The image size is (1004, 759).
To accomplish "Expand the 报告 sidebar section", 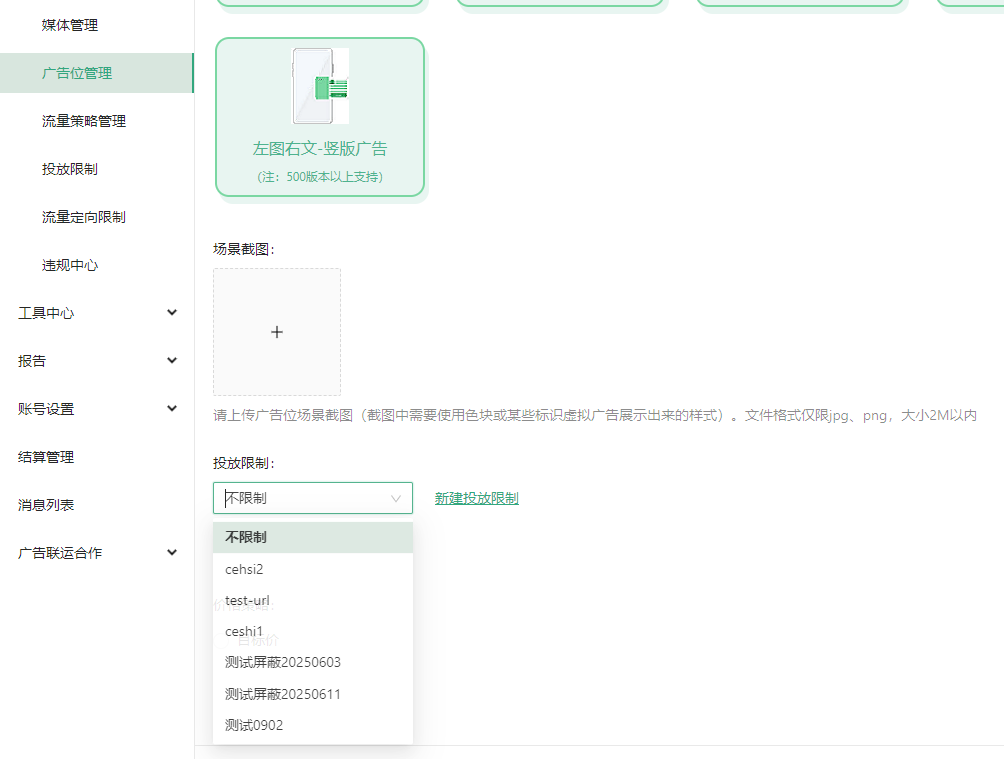I will (x=35, y=361).
